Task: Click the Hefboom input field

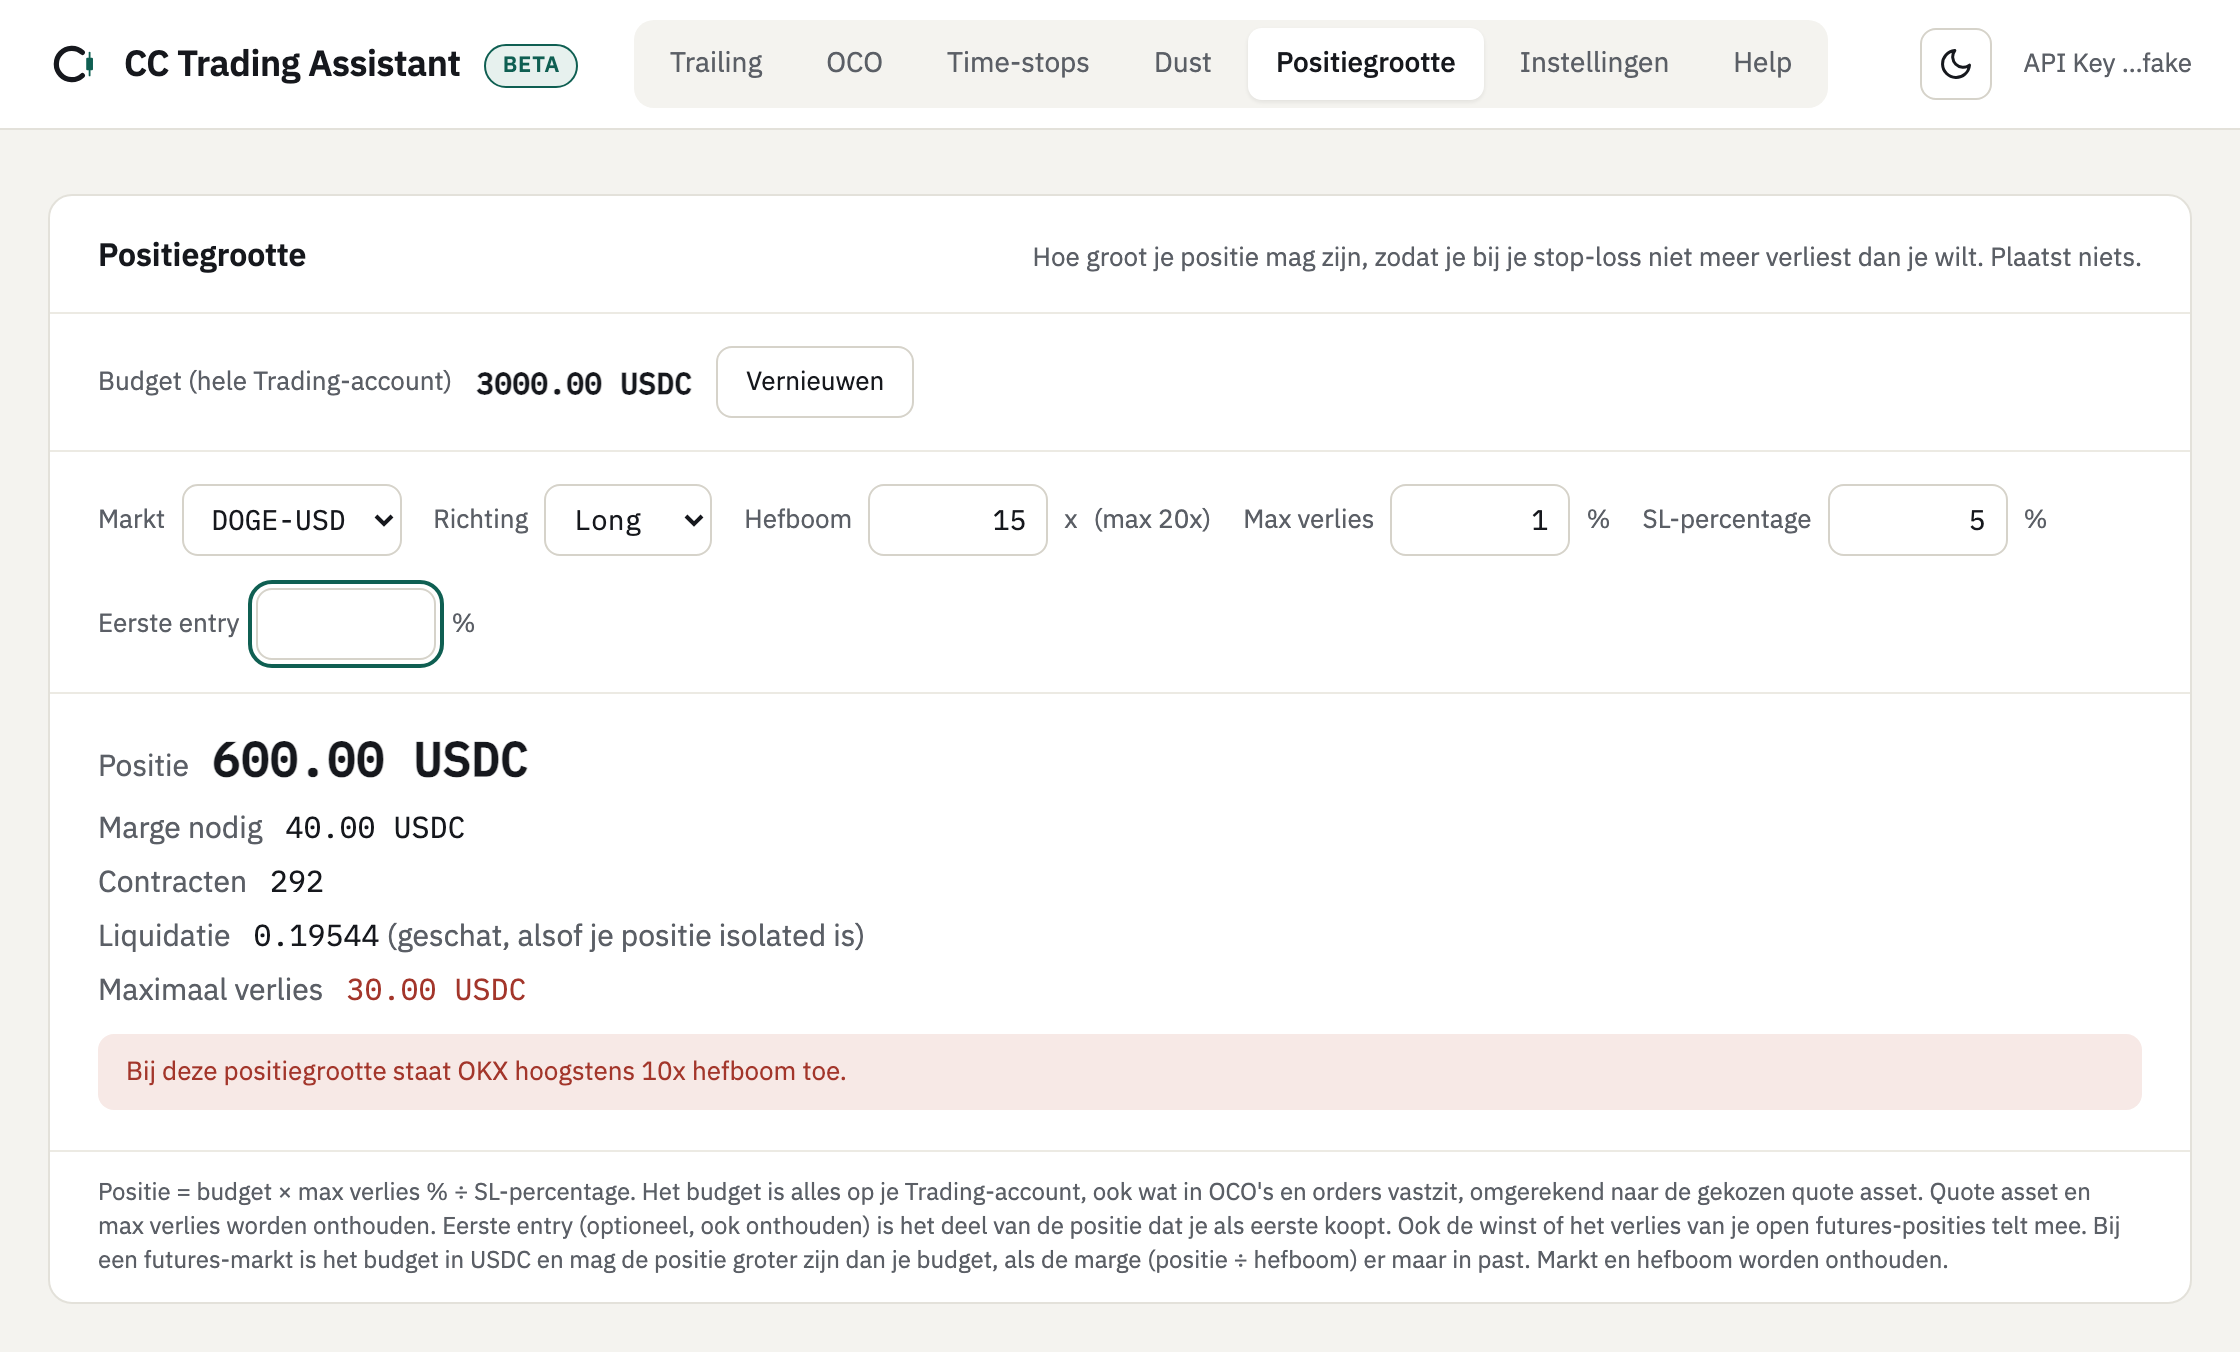Action: 958,520
